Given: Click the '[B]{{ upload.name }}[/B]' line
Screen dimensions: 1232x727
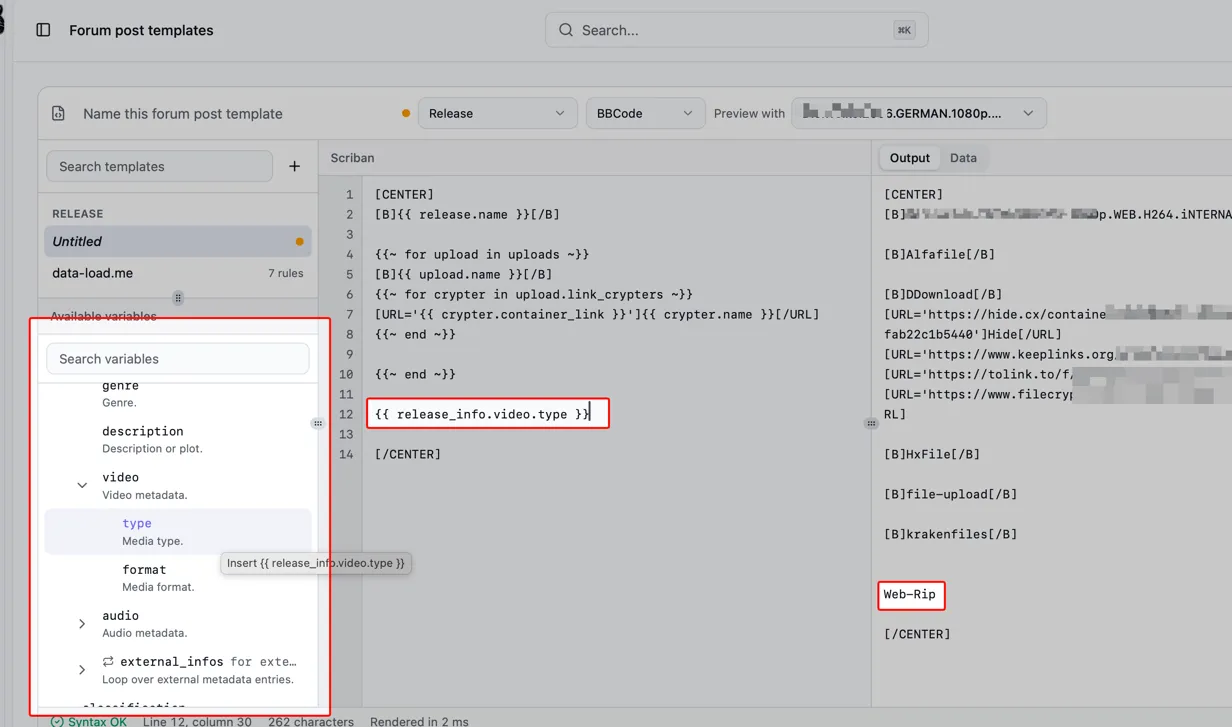Looking at the screenshot, I should coord(463,274).
